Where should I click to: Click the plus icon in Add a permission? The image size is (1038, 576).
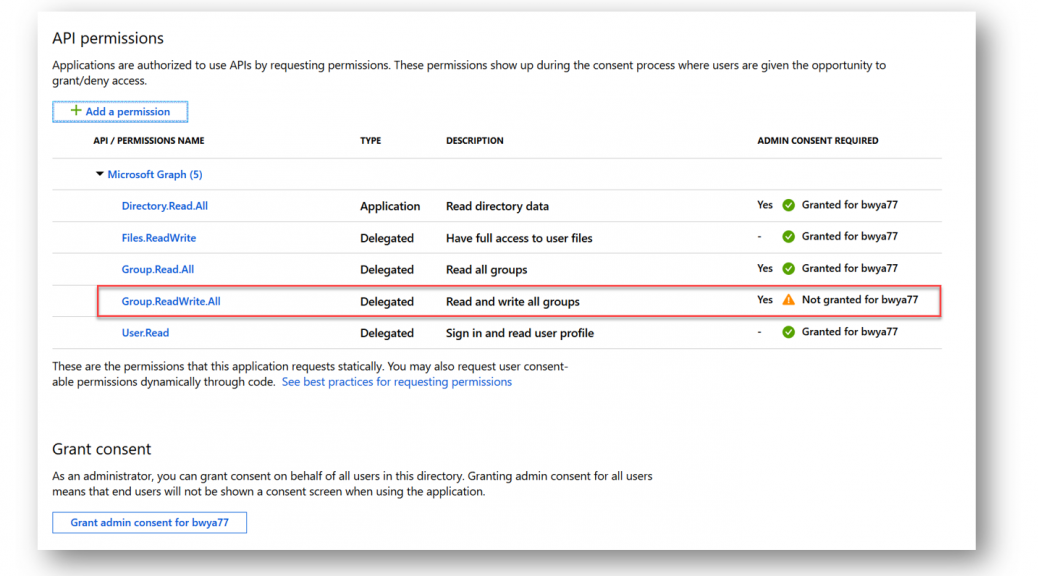coord(76,111)
